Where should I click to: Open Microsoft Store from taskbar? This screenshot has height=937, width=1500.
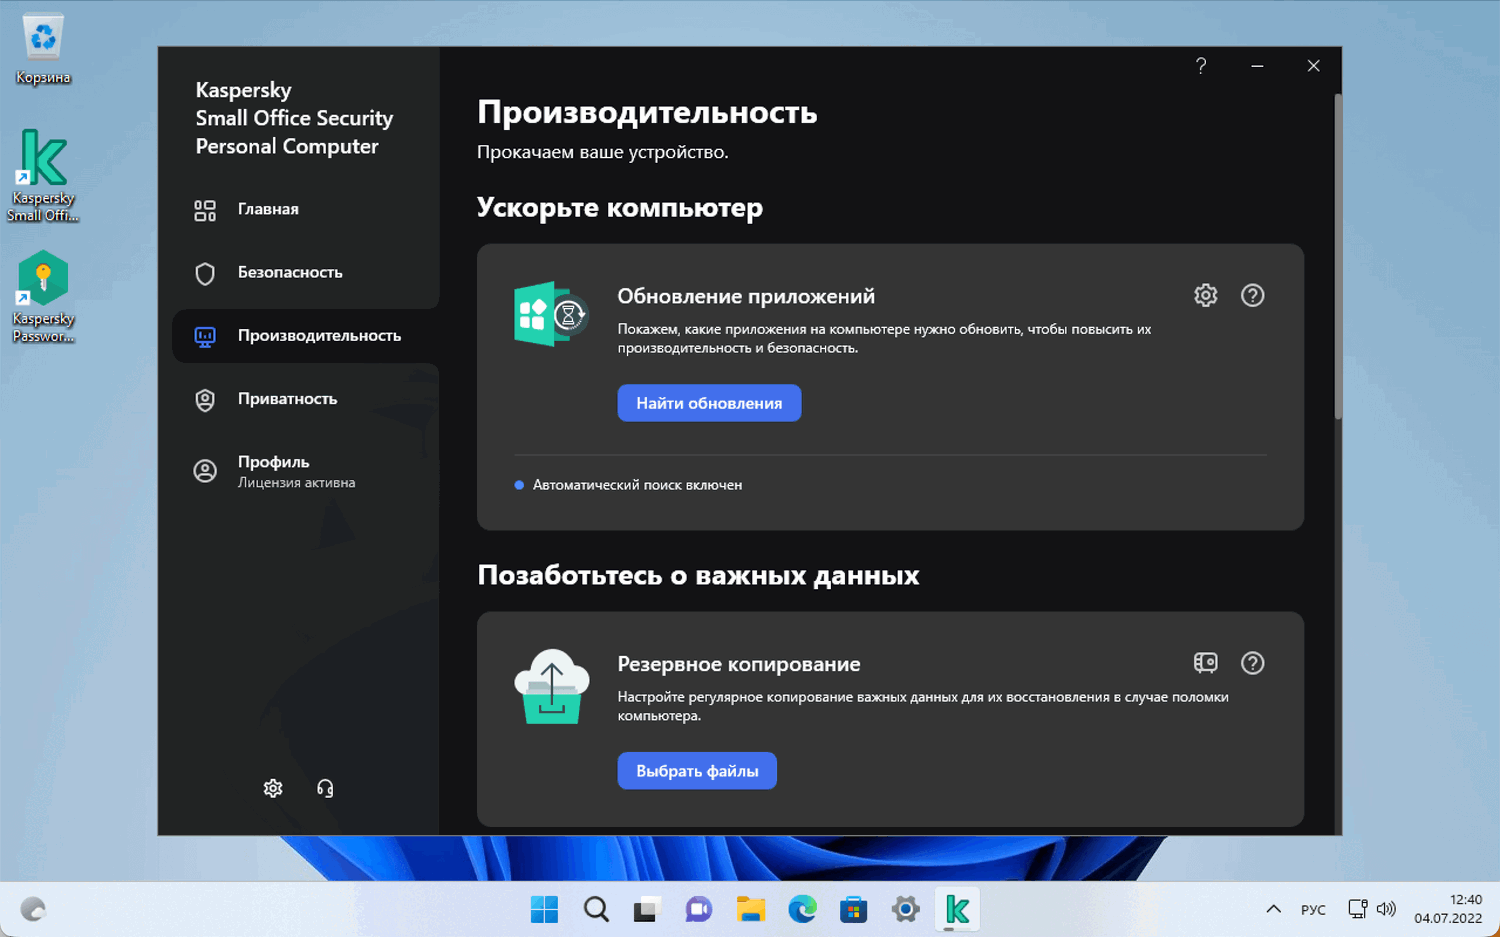click(x=853, y=909)
